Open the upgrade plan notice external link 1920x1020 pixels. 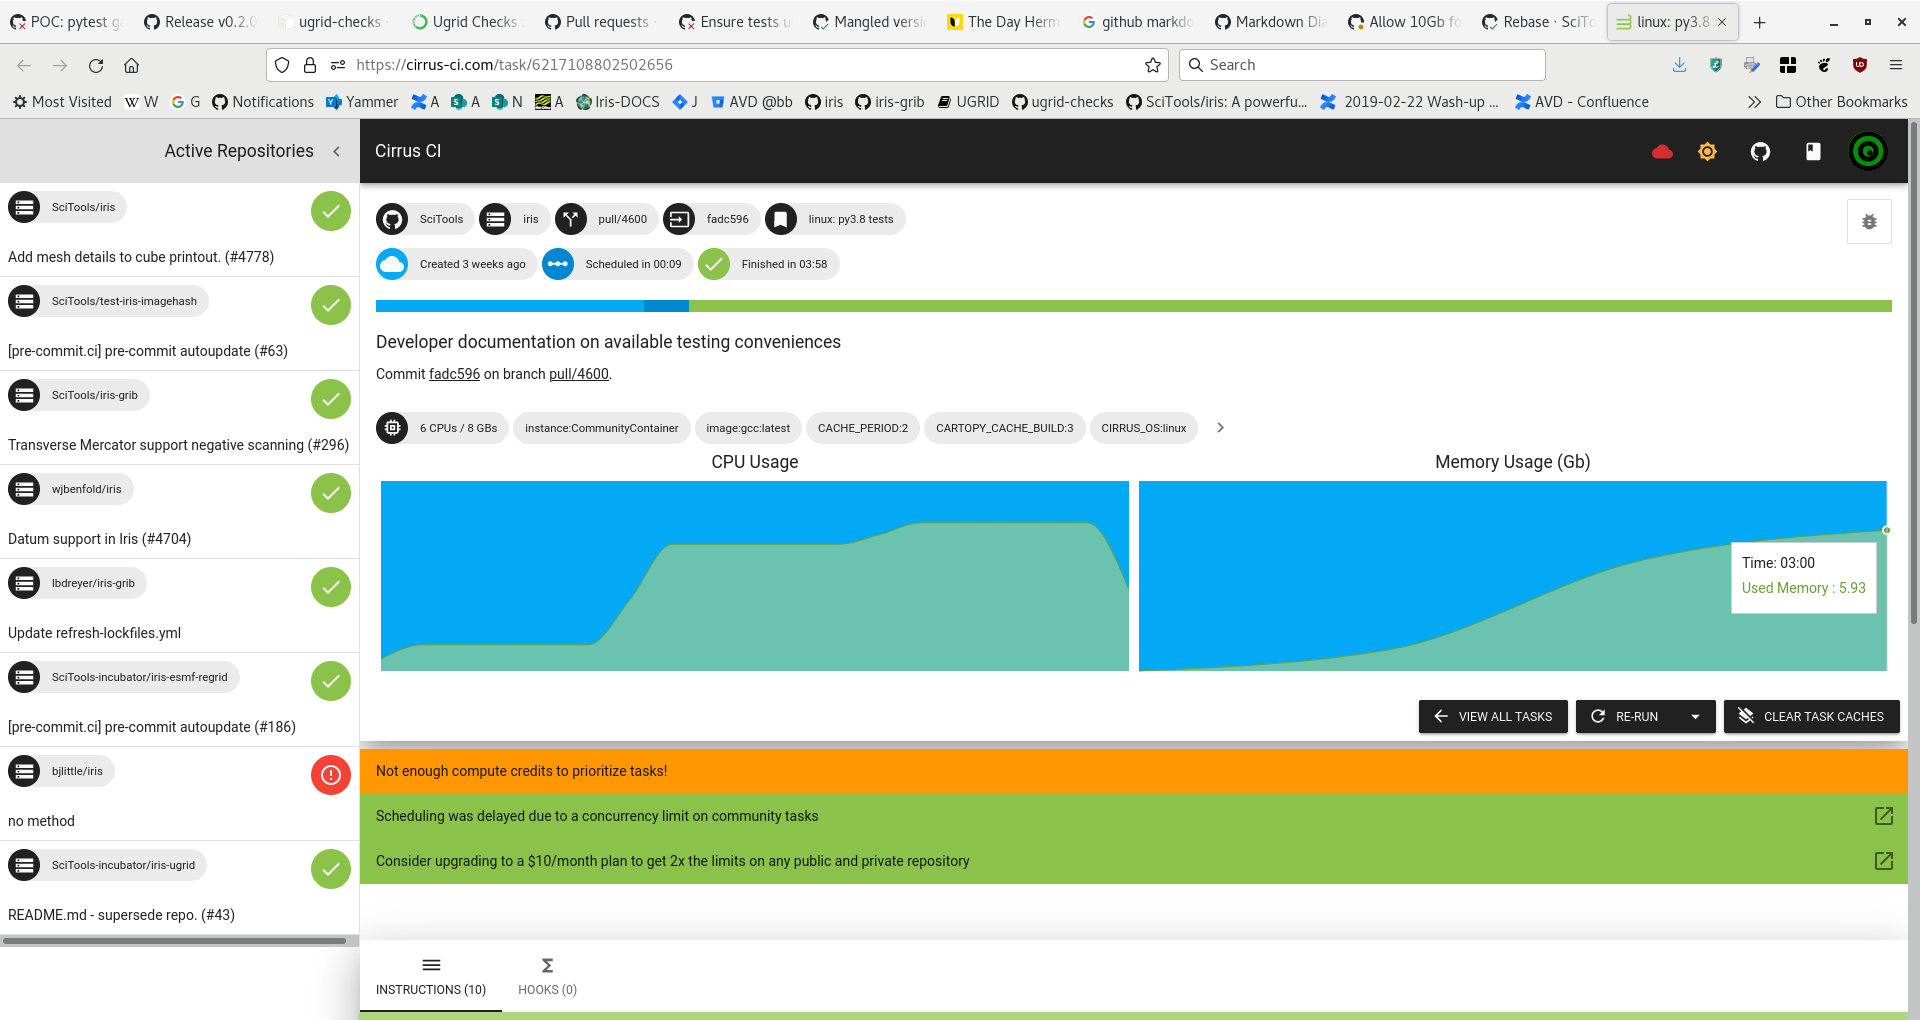pyautogui.click(x=1884, y=861)
